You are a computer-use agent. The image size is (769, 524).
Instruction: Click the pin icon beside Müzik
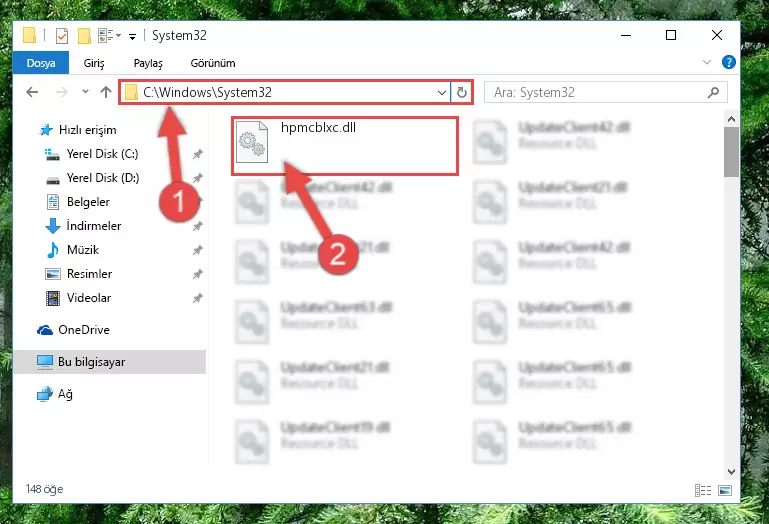[197, 250]
